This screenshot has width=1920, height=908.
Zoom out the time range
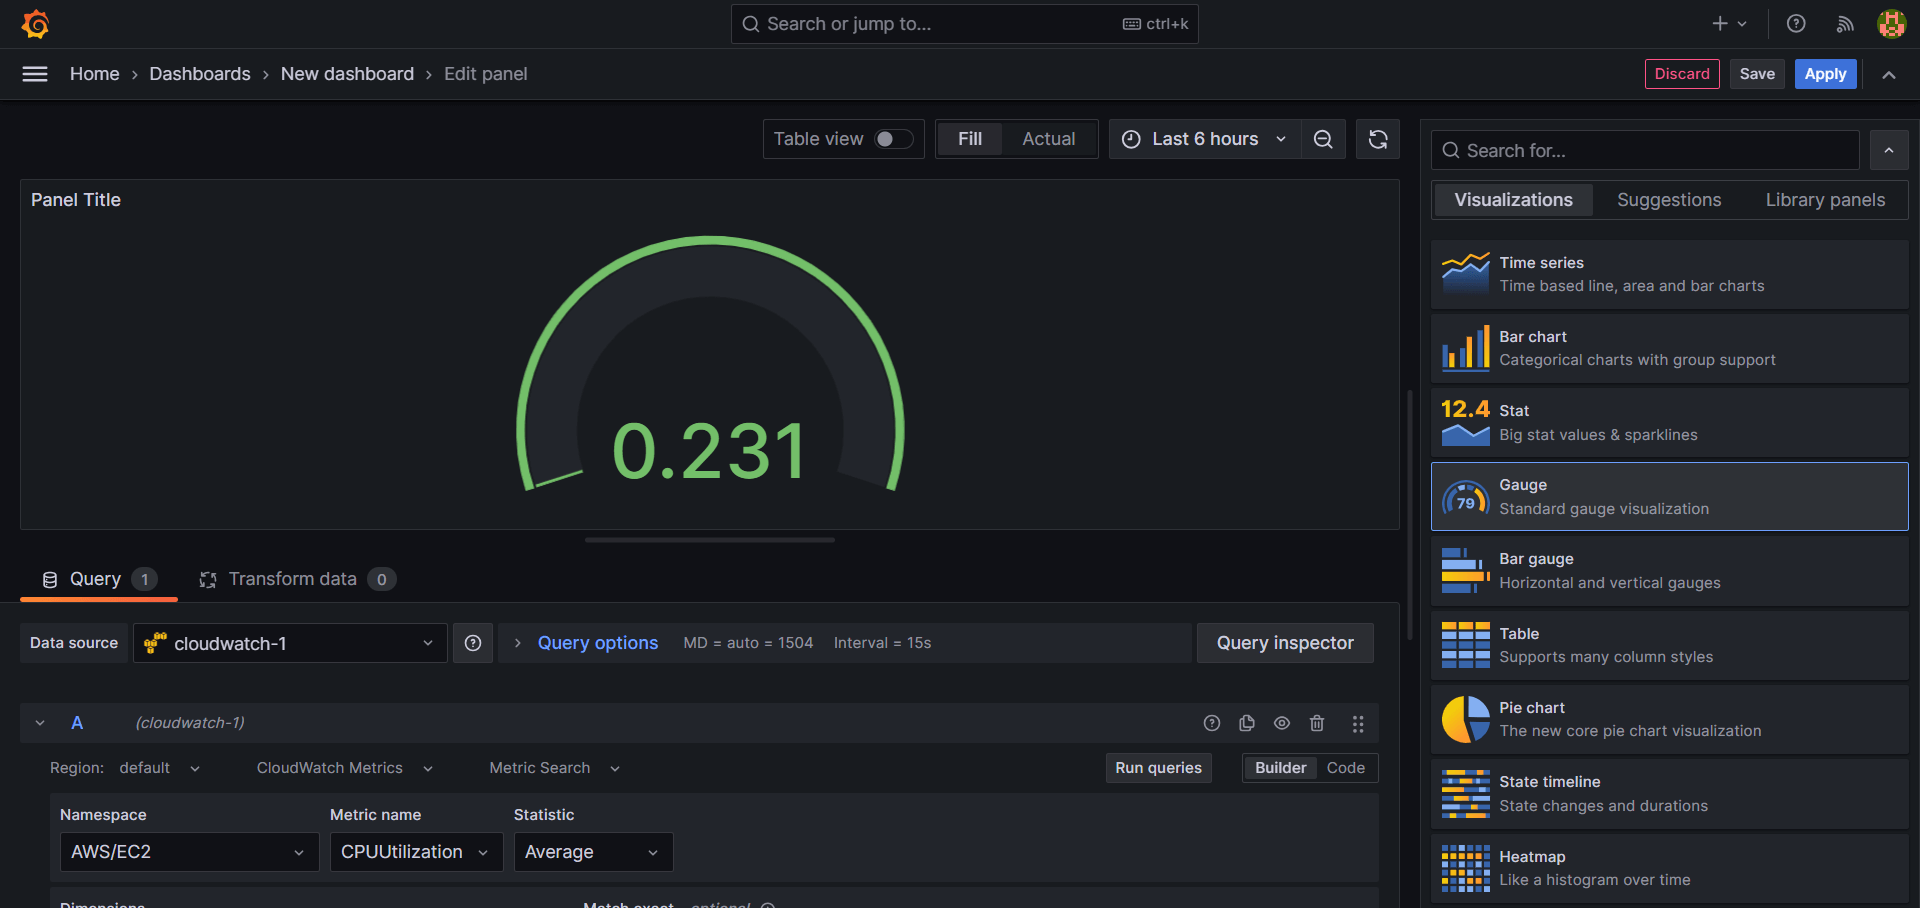click(x=1323, y=139)
